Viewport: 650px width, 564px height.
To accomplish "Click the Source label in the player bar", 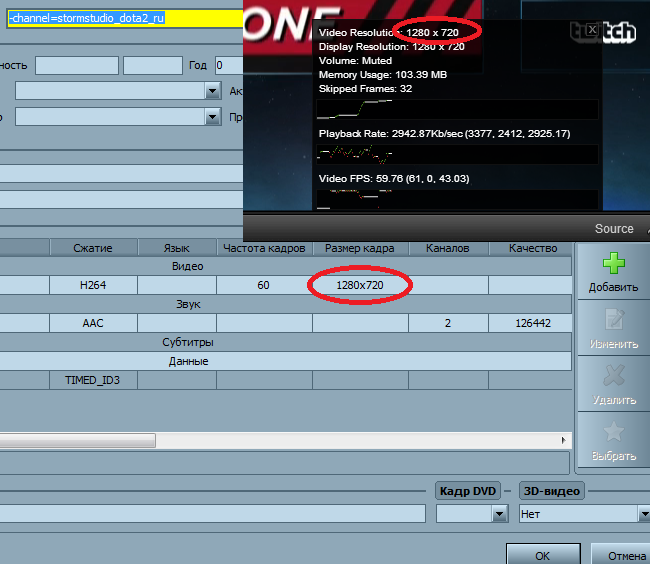I will click(614, 228).
